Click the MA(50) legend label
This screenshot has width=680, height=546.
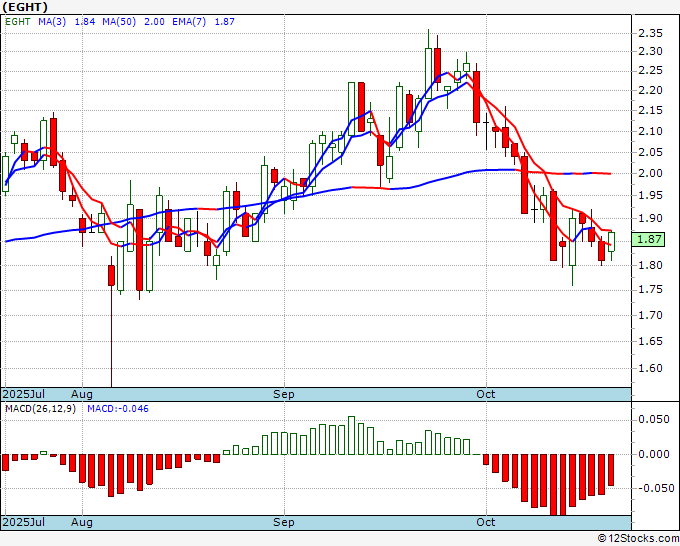pyautogui.click(x=119, y=22)
